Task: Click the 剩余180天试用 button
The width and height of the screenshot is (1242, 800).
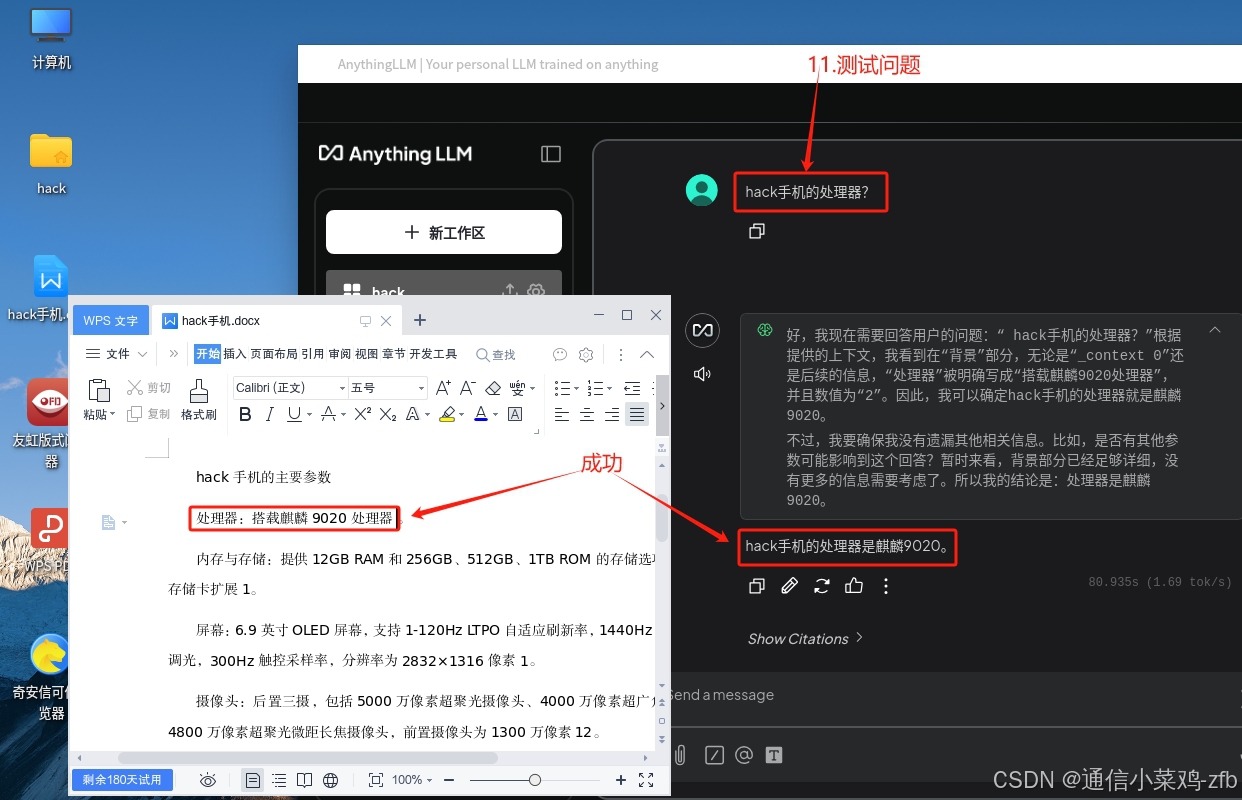Action: tap(123, 780)
